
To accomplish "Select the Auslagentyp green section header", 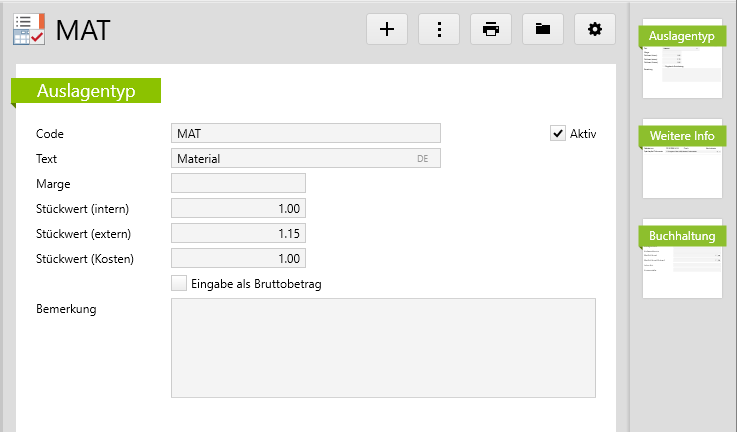I will coord(86,91).
